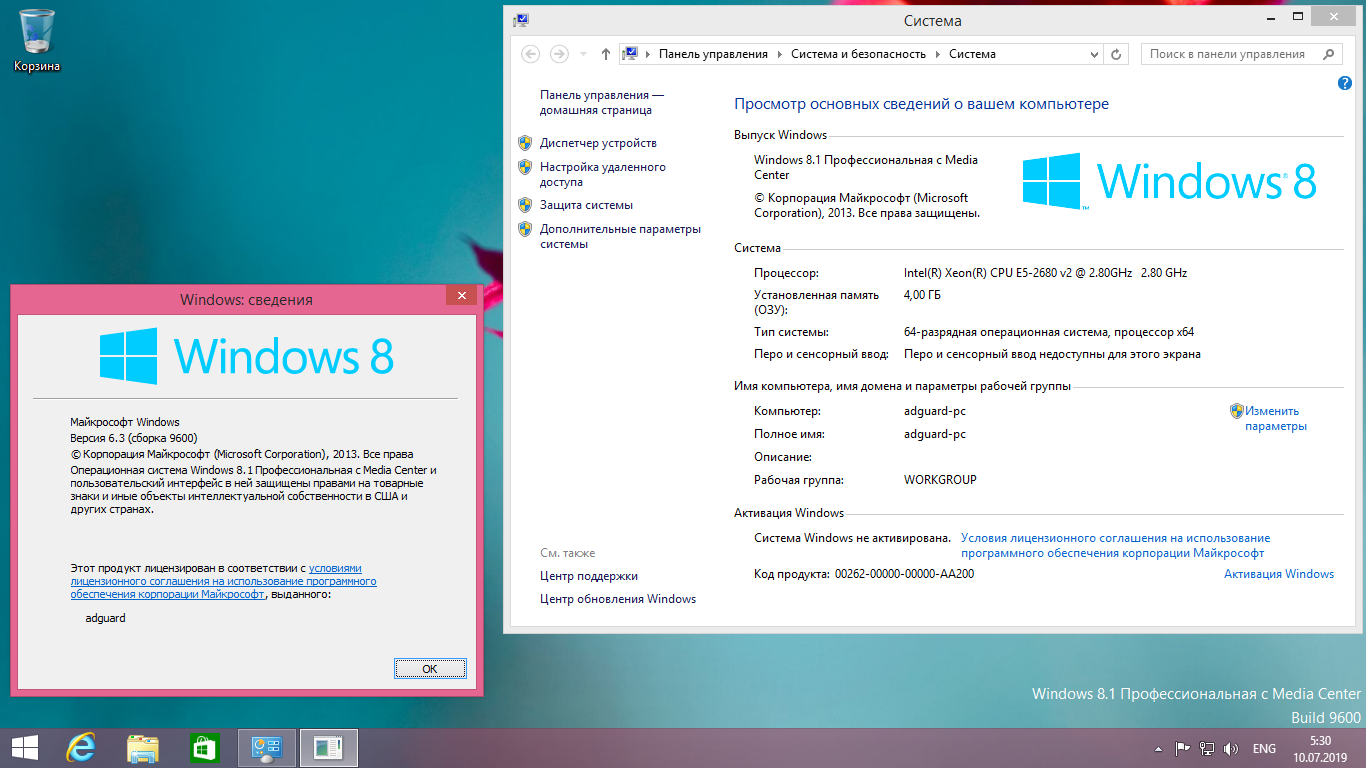Screen dimensions: 1366x768
Task: Open the network tray icon
Action: tap(1207, 748)
